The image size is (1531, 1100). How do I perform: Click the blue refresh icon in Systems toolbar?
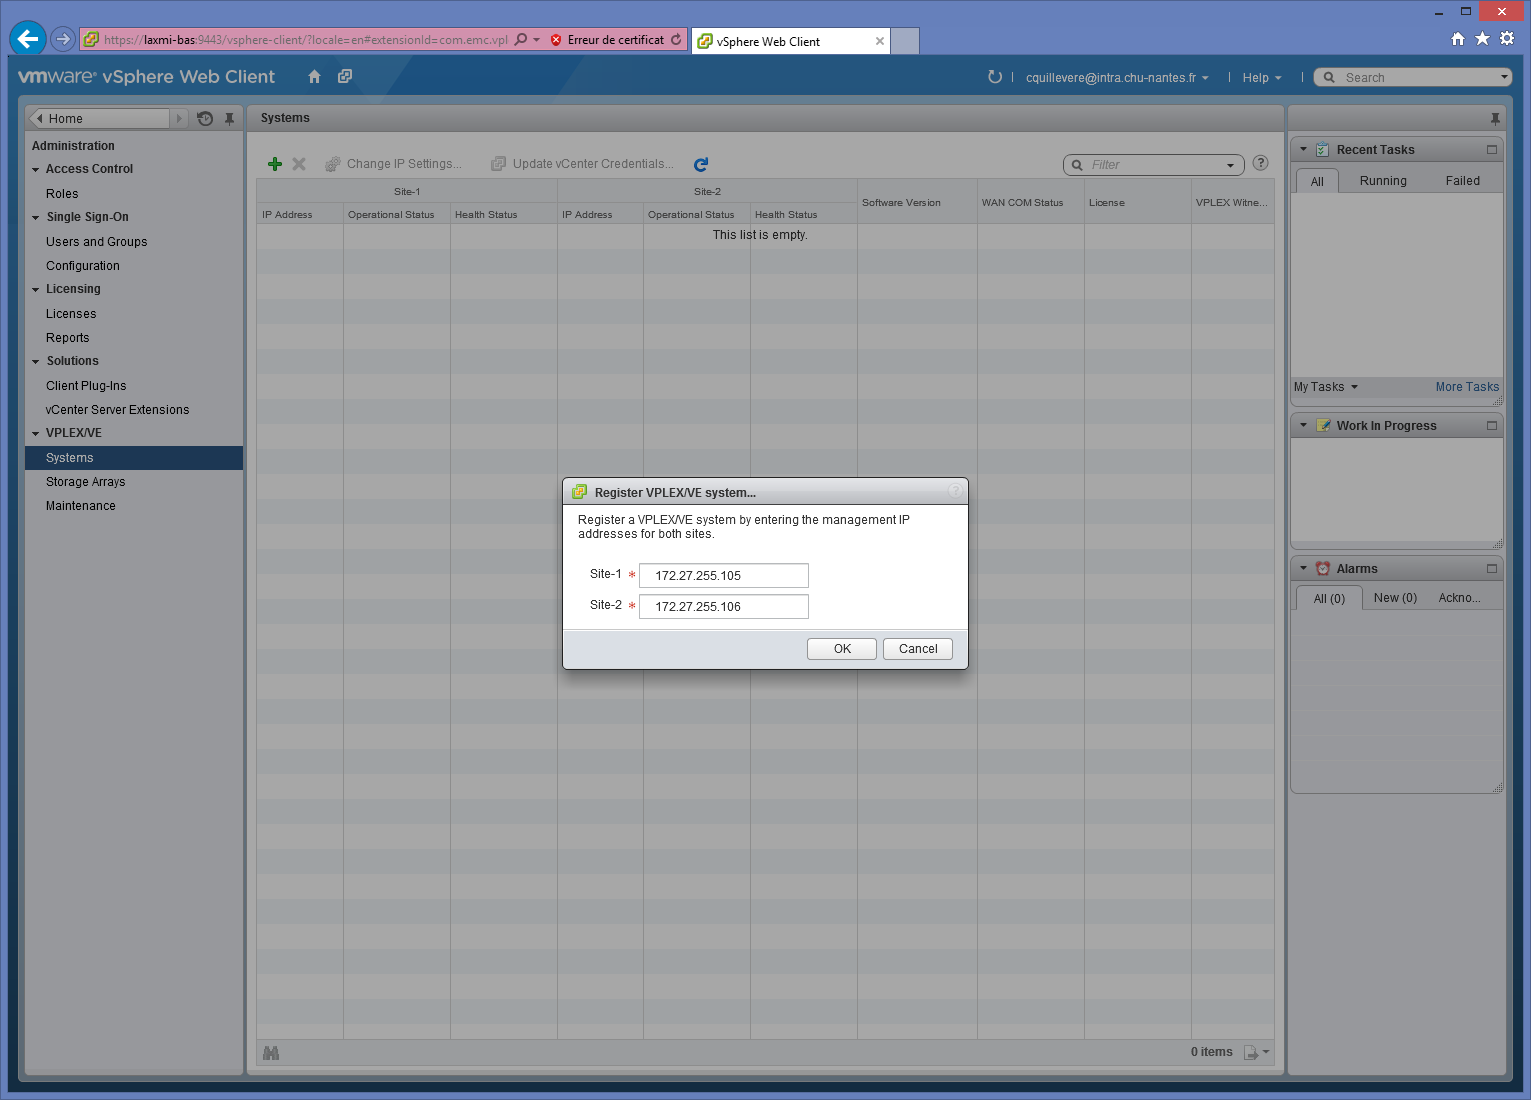pyautogui.click(x=701, y=164)
